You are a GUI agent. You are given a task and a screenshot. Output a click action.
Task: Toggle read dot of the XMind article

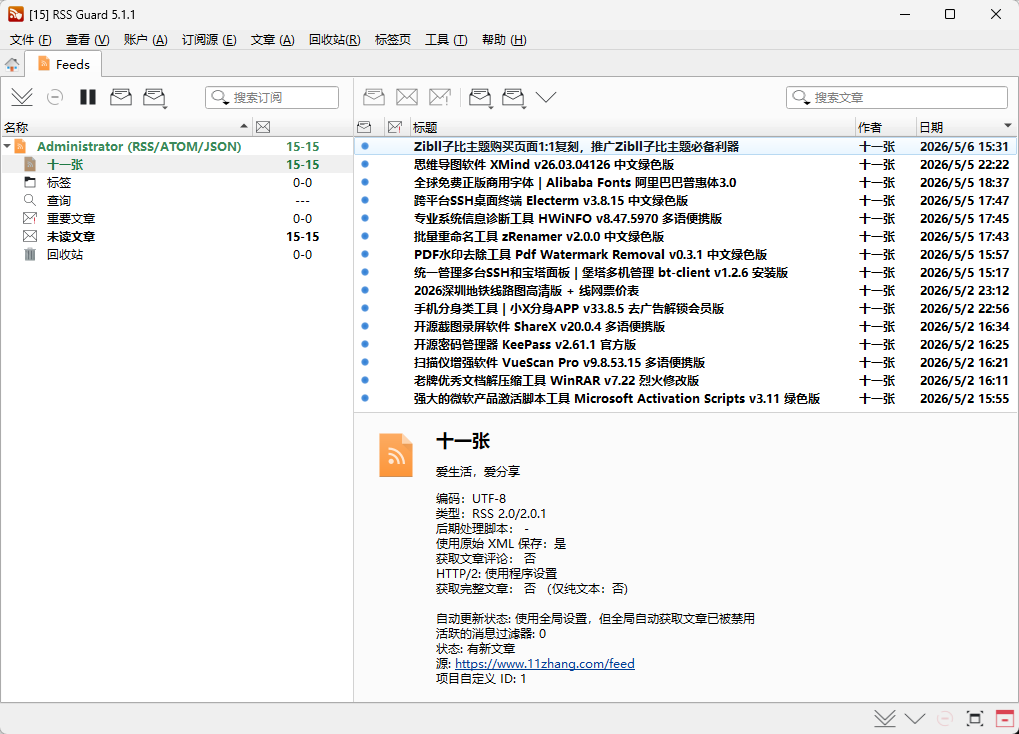pyautogui.click(x=365, y=164)
